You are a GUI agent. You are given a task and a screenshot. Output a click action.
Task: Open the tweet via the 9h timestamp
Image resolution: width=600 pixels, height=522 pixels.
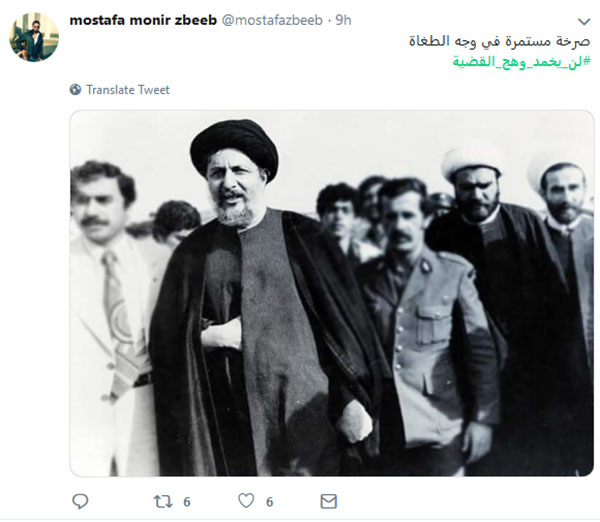343,20
